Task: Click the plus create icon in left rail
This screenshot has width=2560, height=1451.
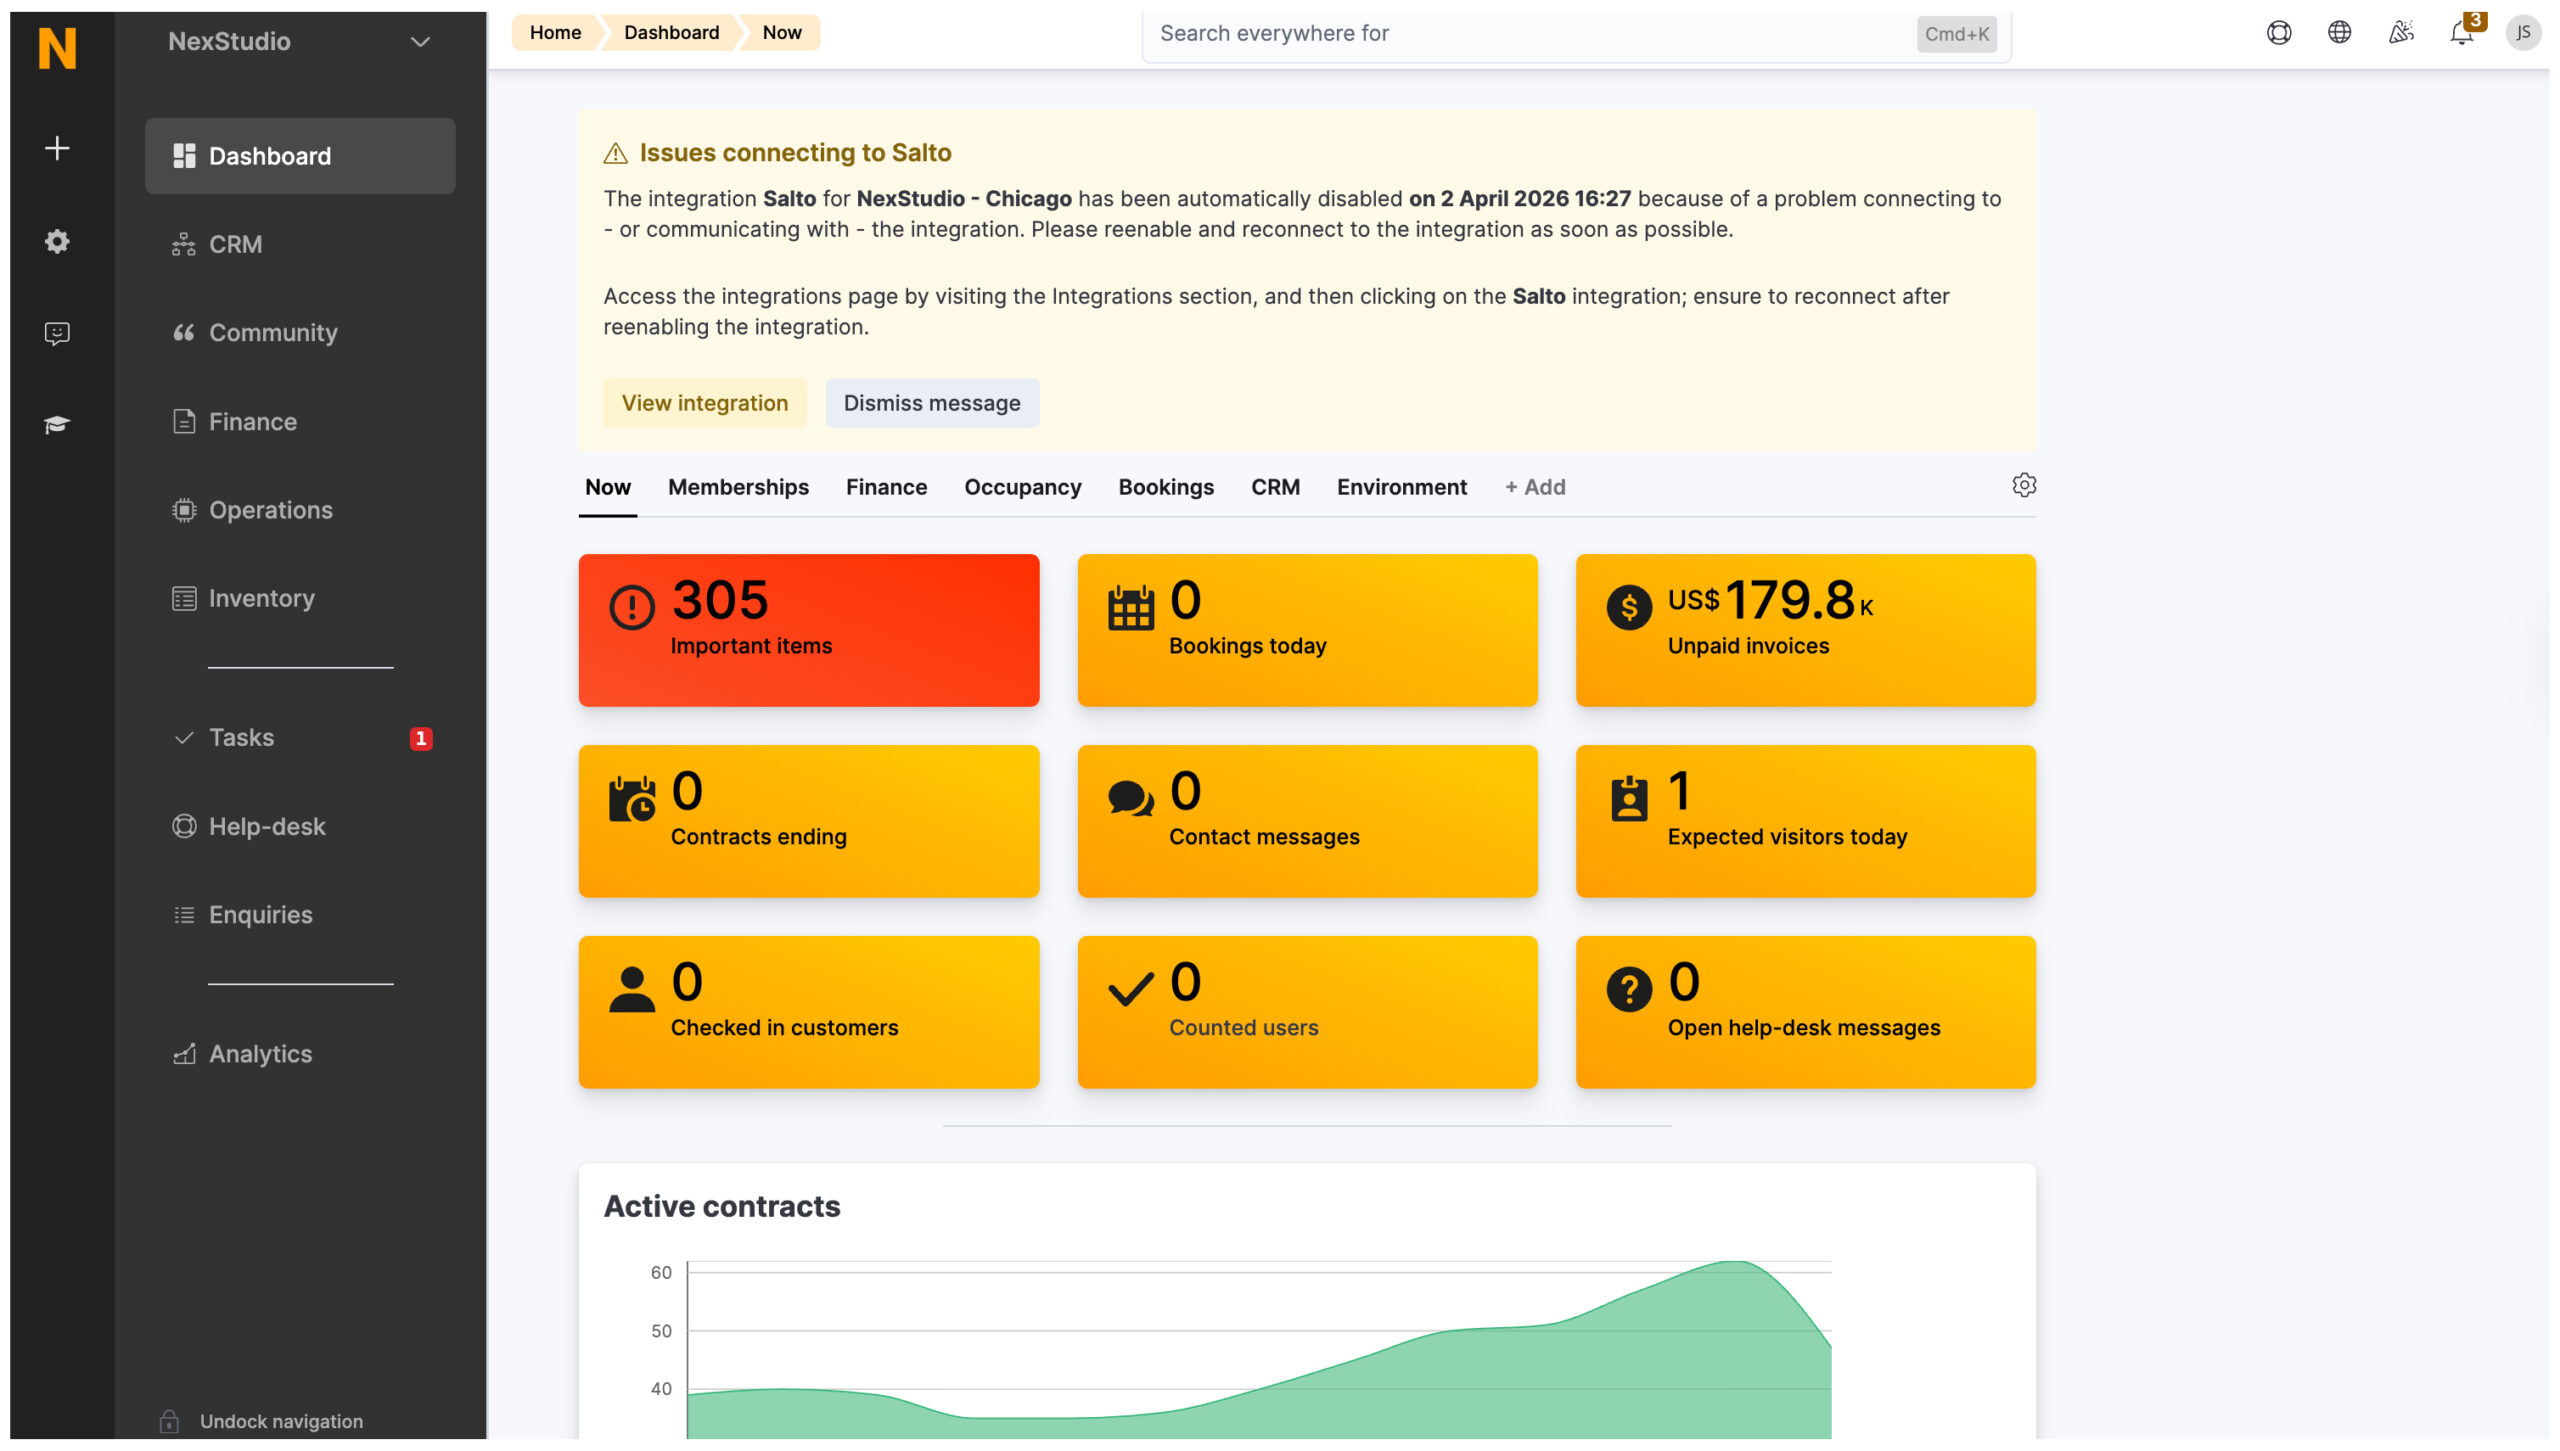Action: point(57,148)
